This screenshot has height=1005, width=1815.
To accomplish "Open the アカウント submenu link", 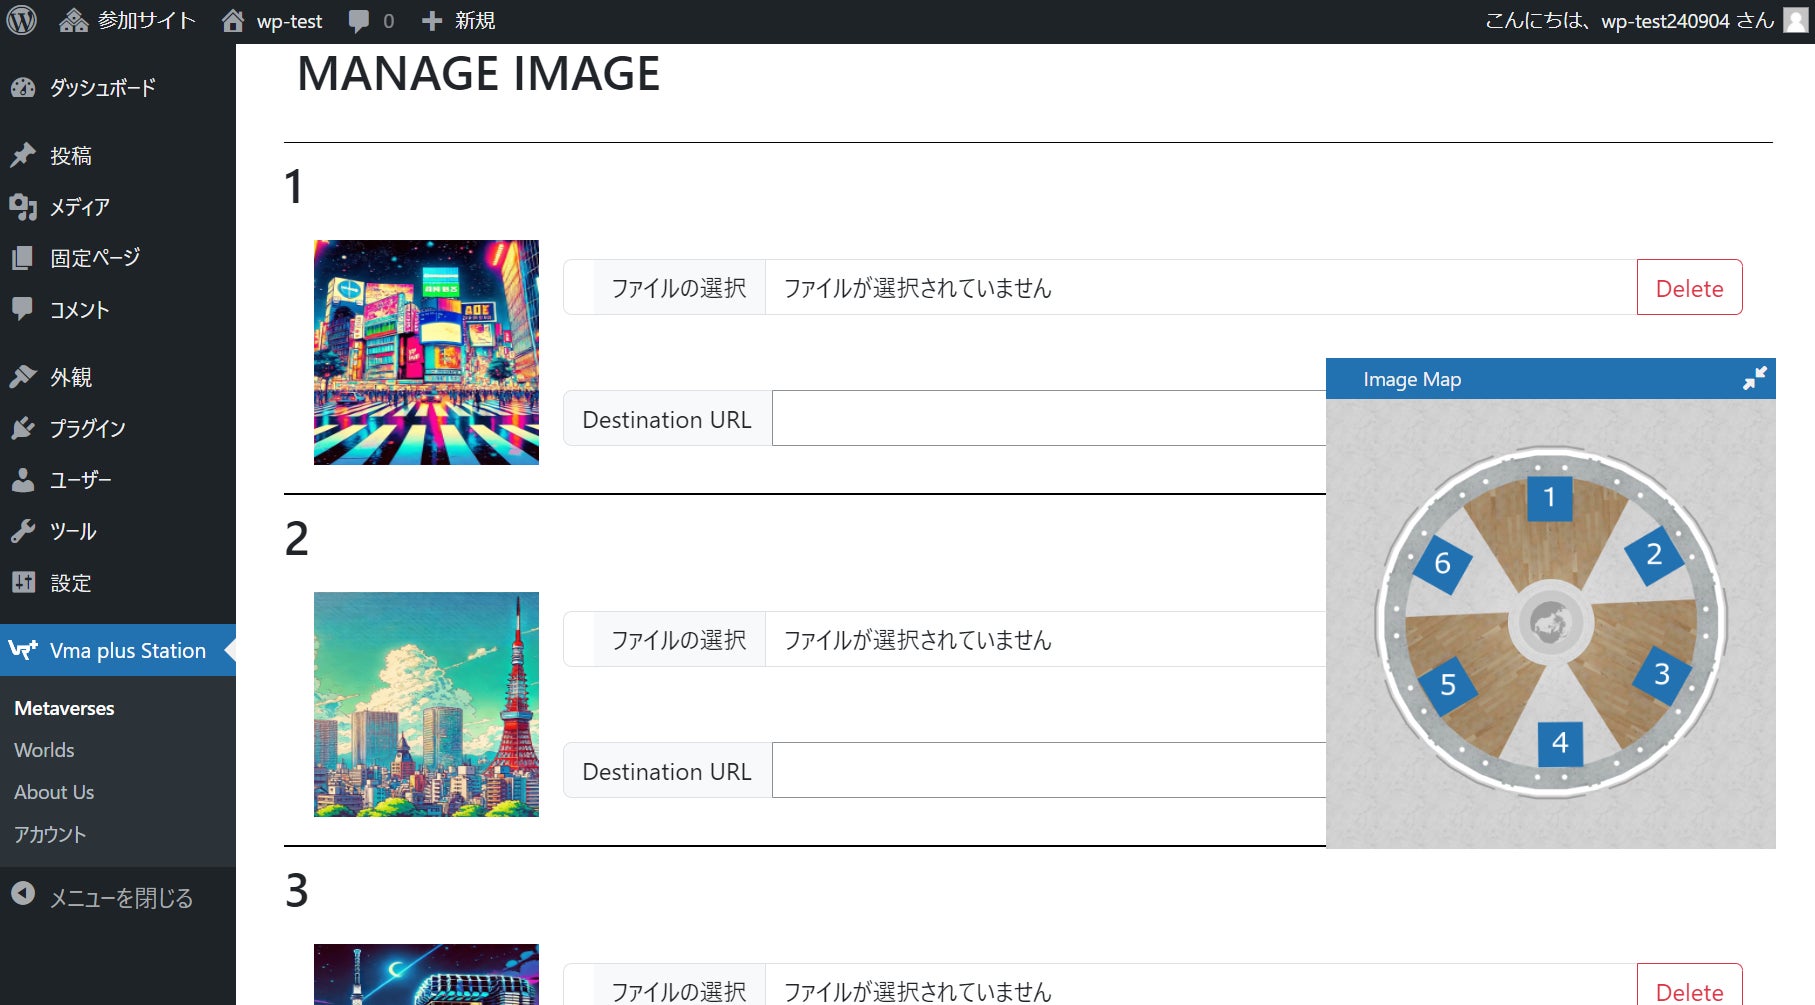I will [x=50, y=834].
